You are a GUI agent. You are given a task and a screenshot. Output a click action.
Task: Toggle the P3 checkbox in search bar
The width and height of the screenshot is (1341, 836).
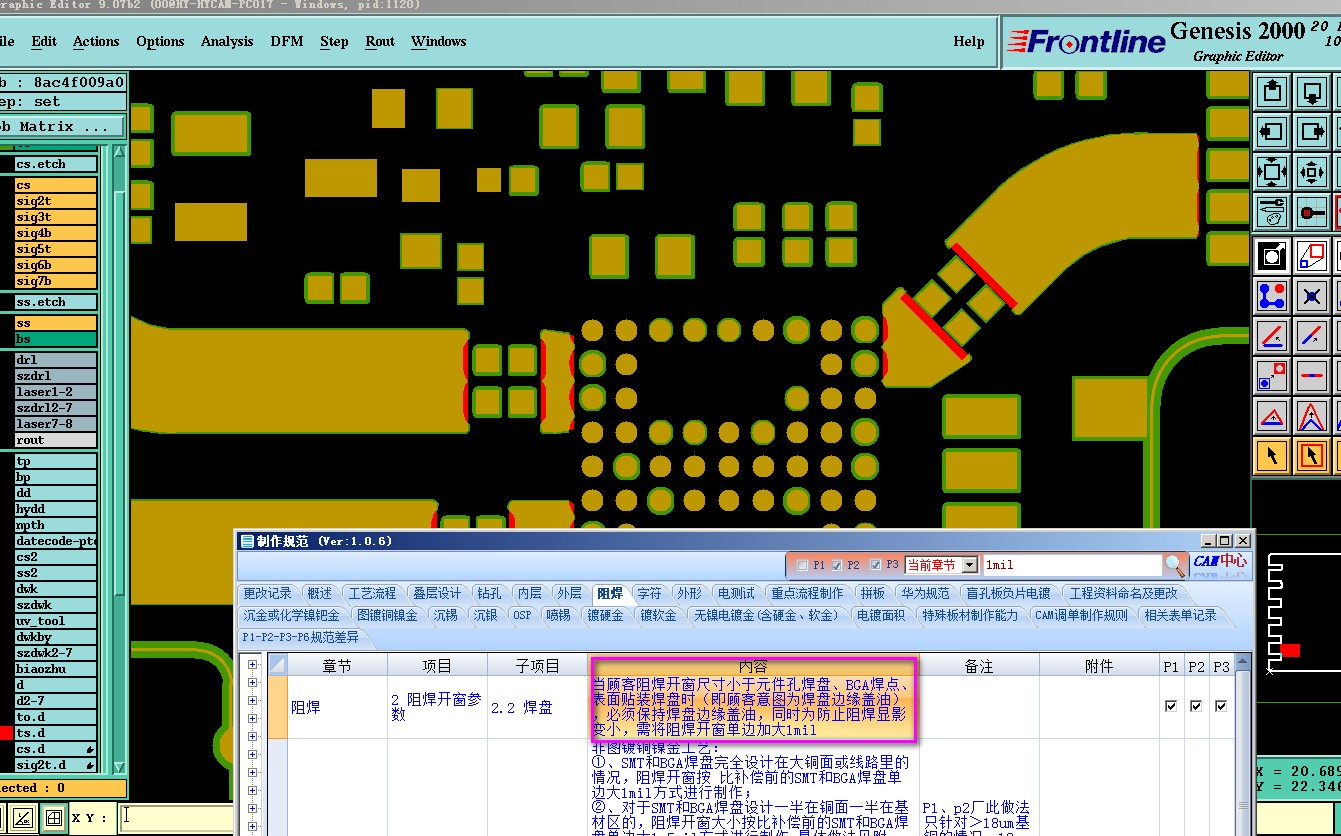876,565
